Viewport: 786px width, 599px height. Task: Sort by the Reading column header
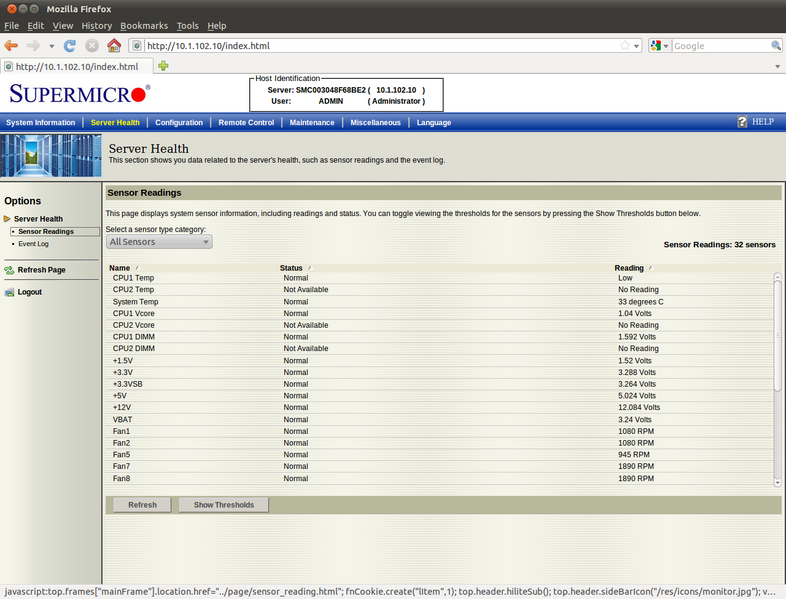pyautogui.click(x=629, y=268)
